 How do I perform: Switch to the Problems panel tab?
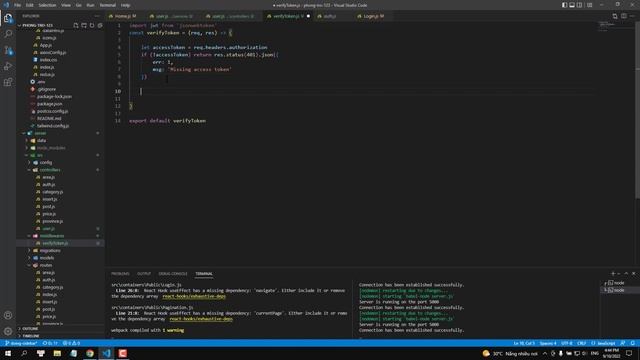pos(120,273)
